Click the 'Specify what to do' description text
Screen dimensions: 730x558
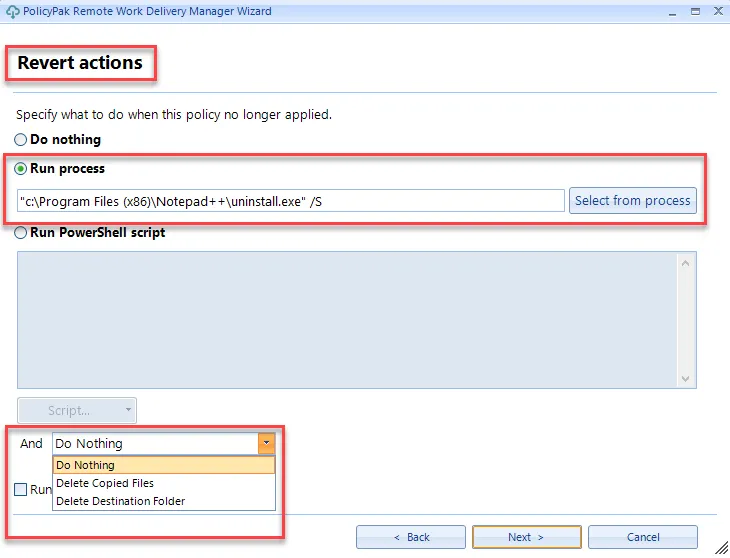pos(174,114)
